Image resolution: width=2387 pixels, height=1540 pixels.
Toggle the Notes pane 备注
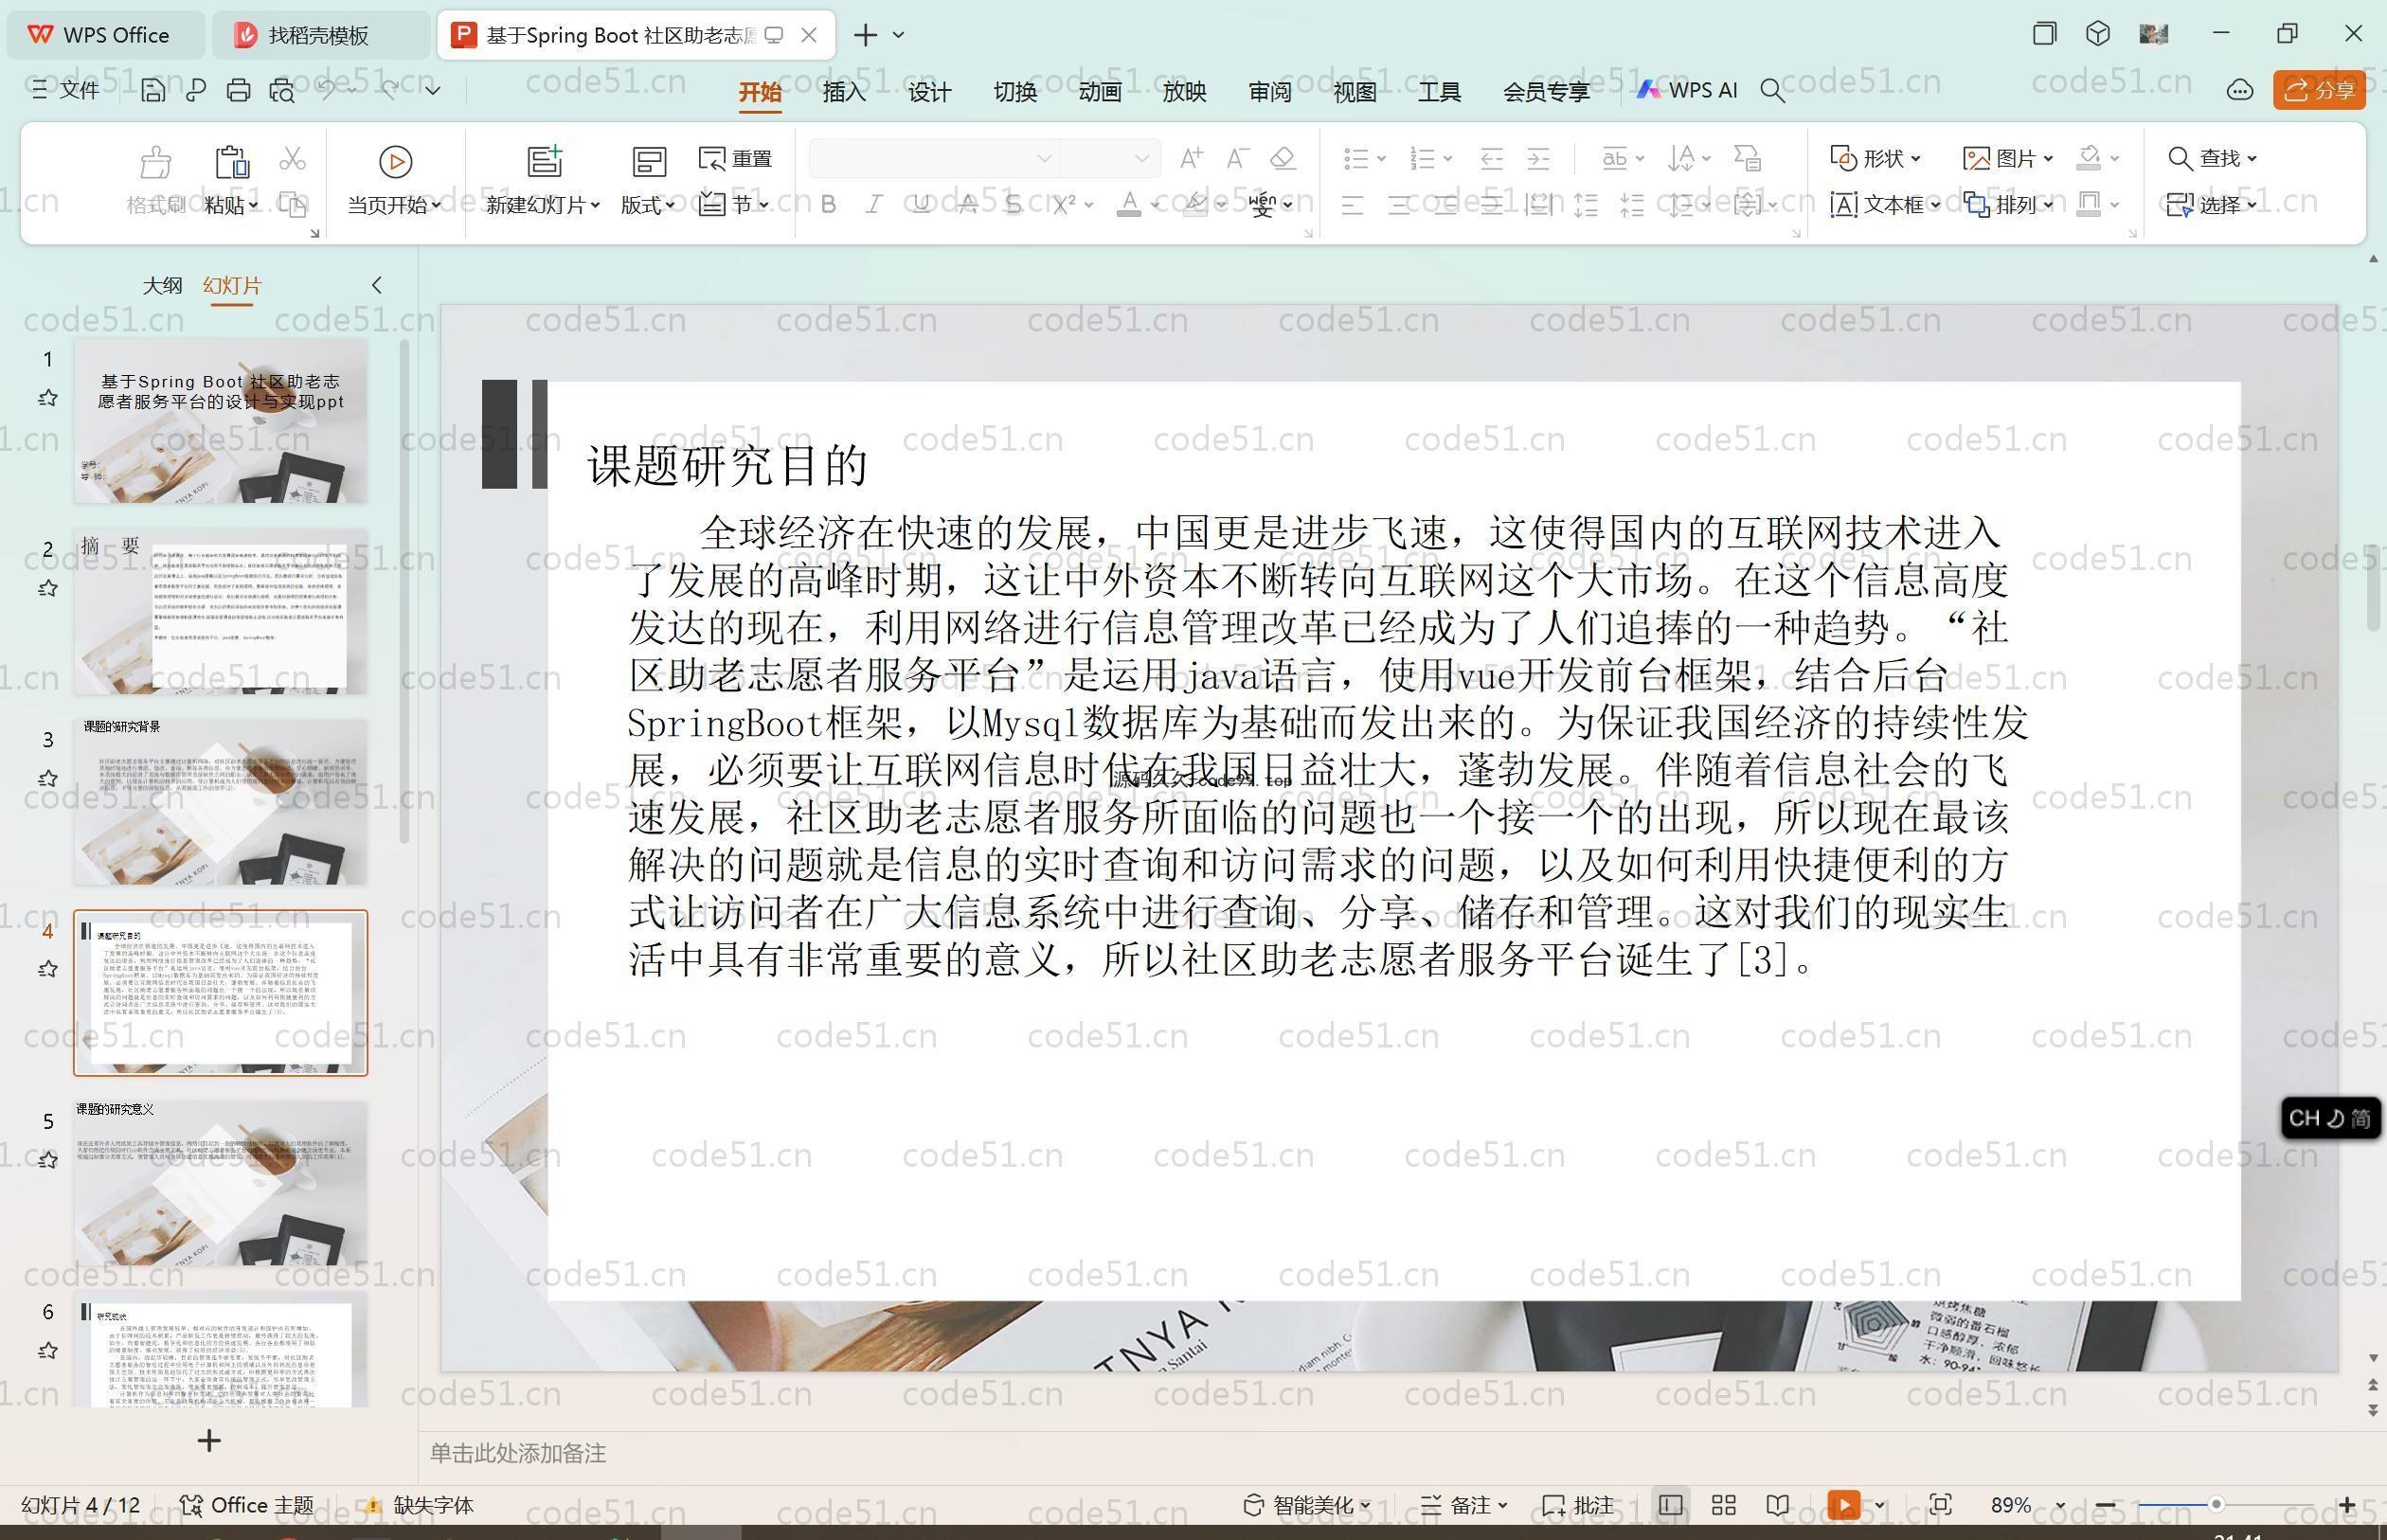pos(1464,1505)
